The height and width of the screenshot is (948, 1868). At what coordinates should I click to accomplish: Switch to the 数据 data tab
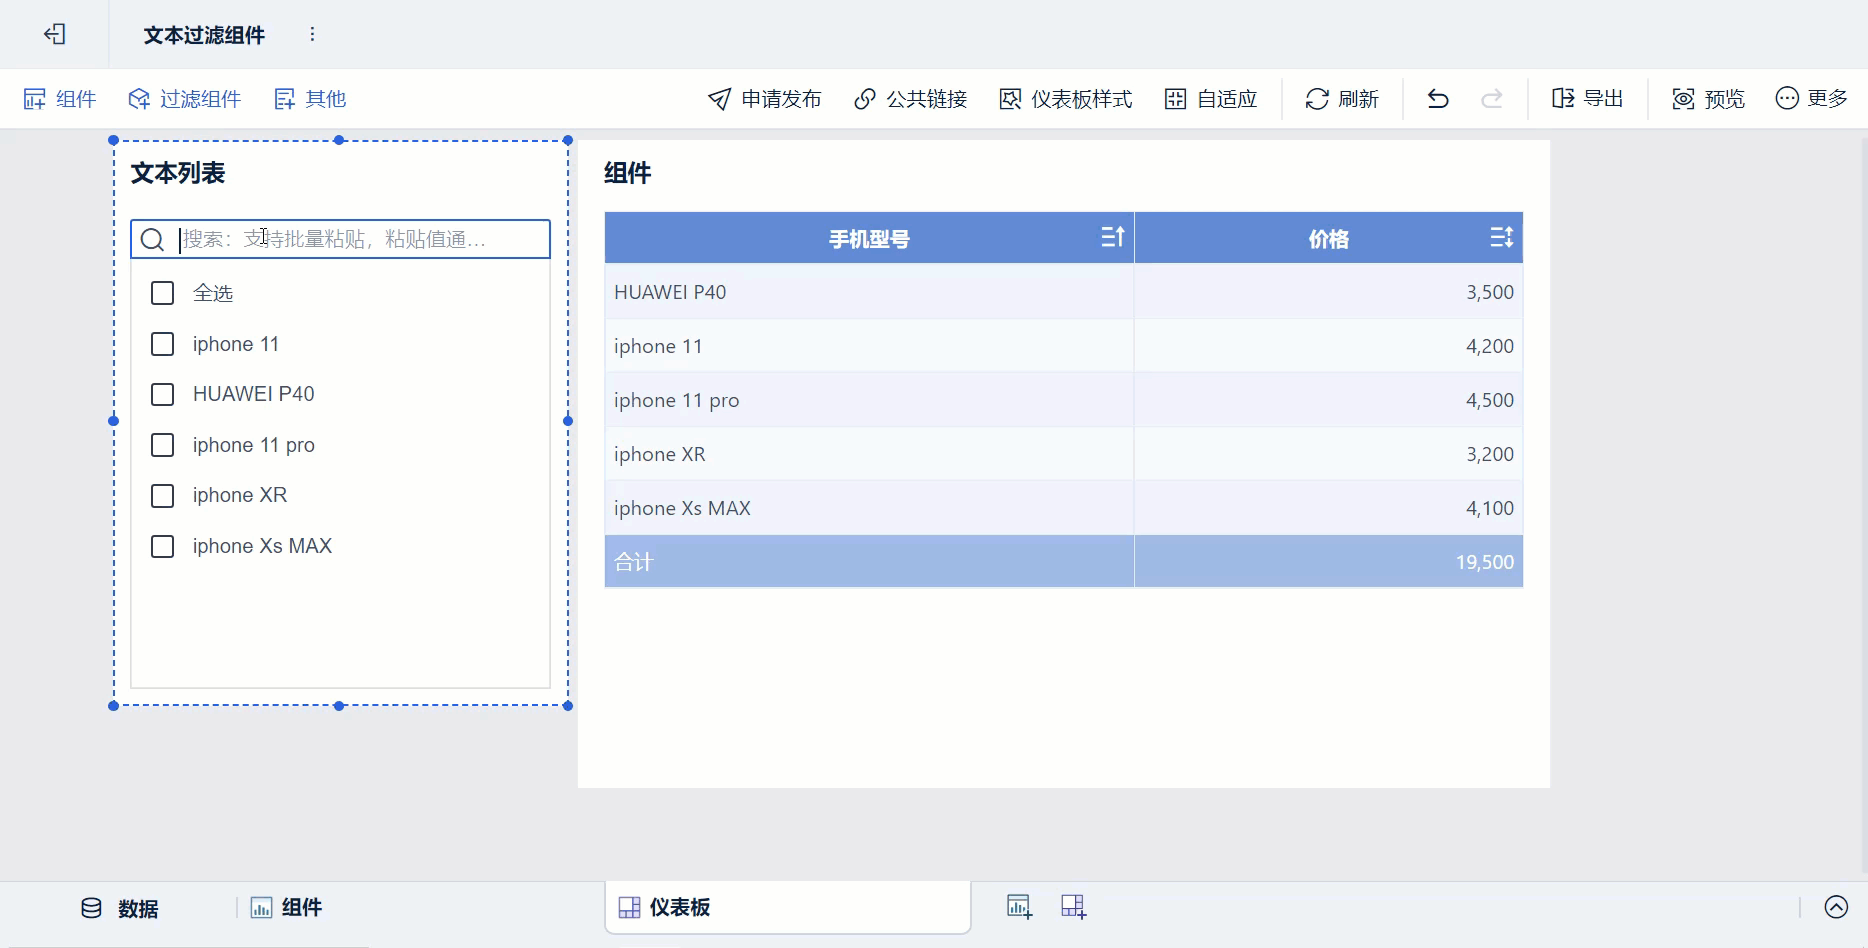pos(120,908)
